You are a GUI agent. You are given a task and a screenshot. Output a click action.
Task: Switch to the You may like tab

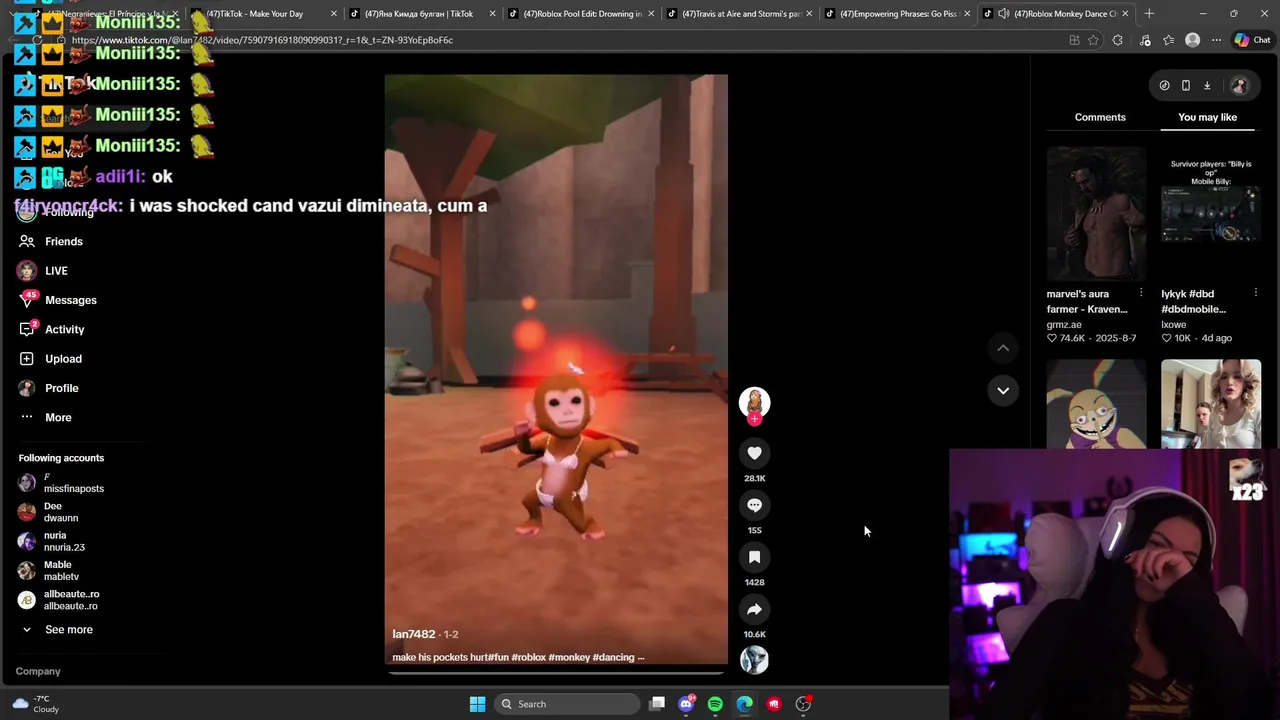pos(1207,117)
